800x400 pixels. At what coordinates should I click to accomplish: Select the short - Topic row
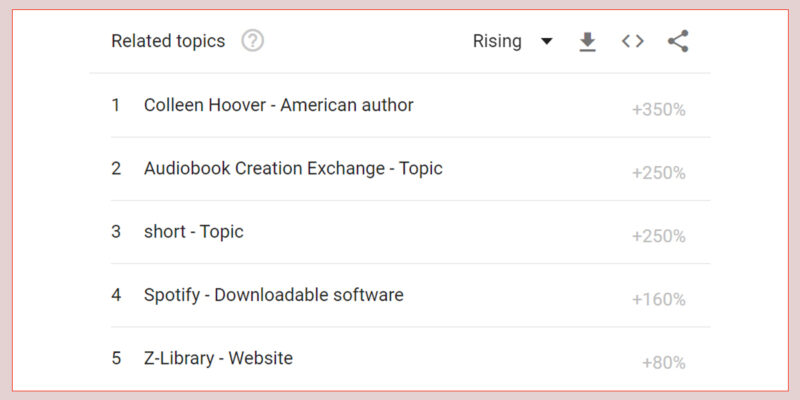click(410, 232)
